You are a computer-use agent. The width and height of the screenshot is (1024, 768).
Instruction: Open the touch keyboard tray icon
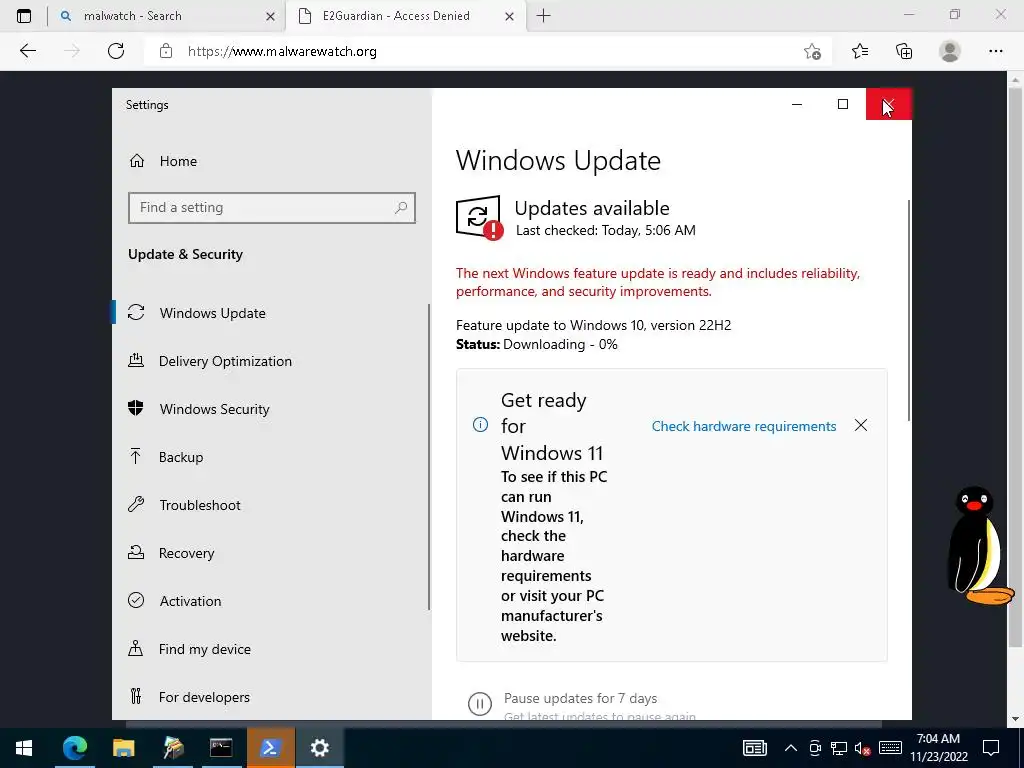pyautogui.click(x=890, y=748)
